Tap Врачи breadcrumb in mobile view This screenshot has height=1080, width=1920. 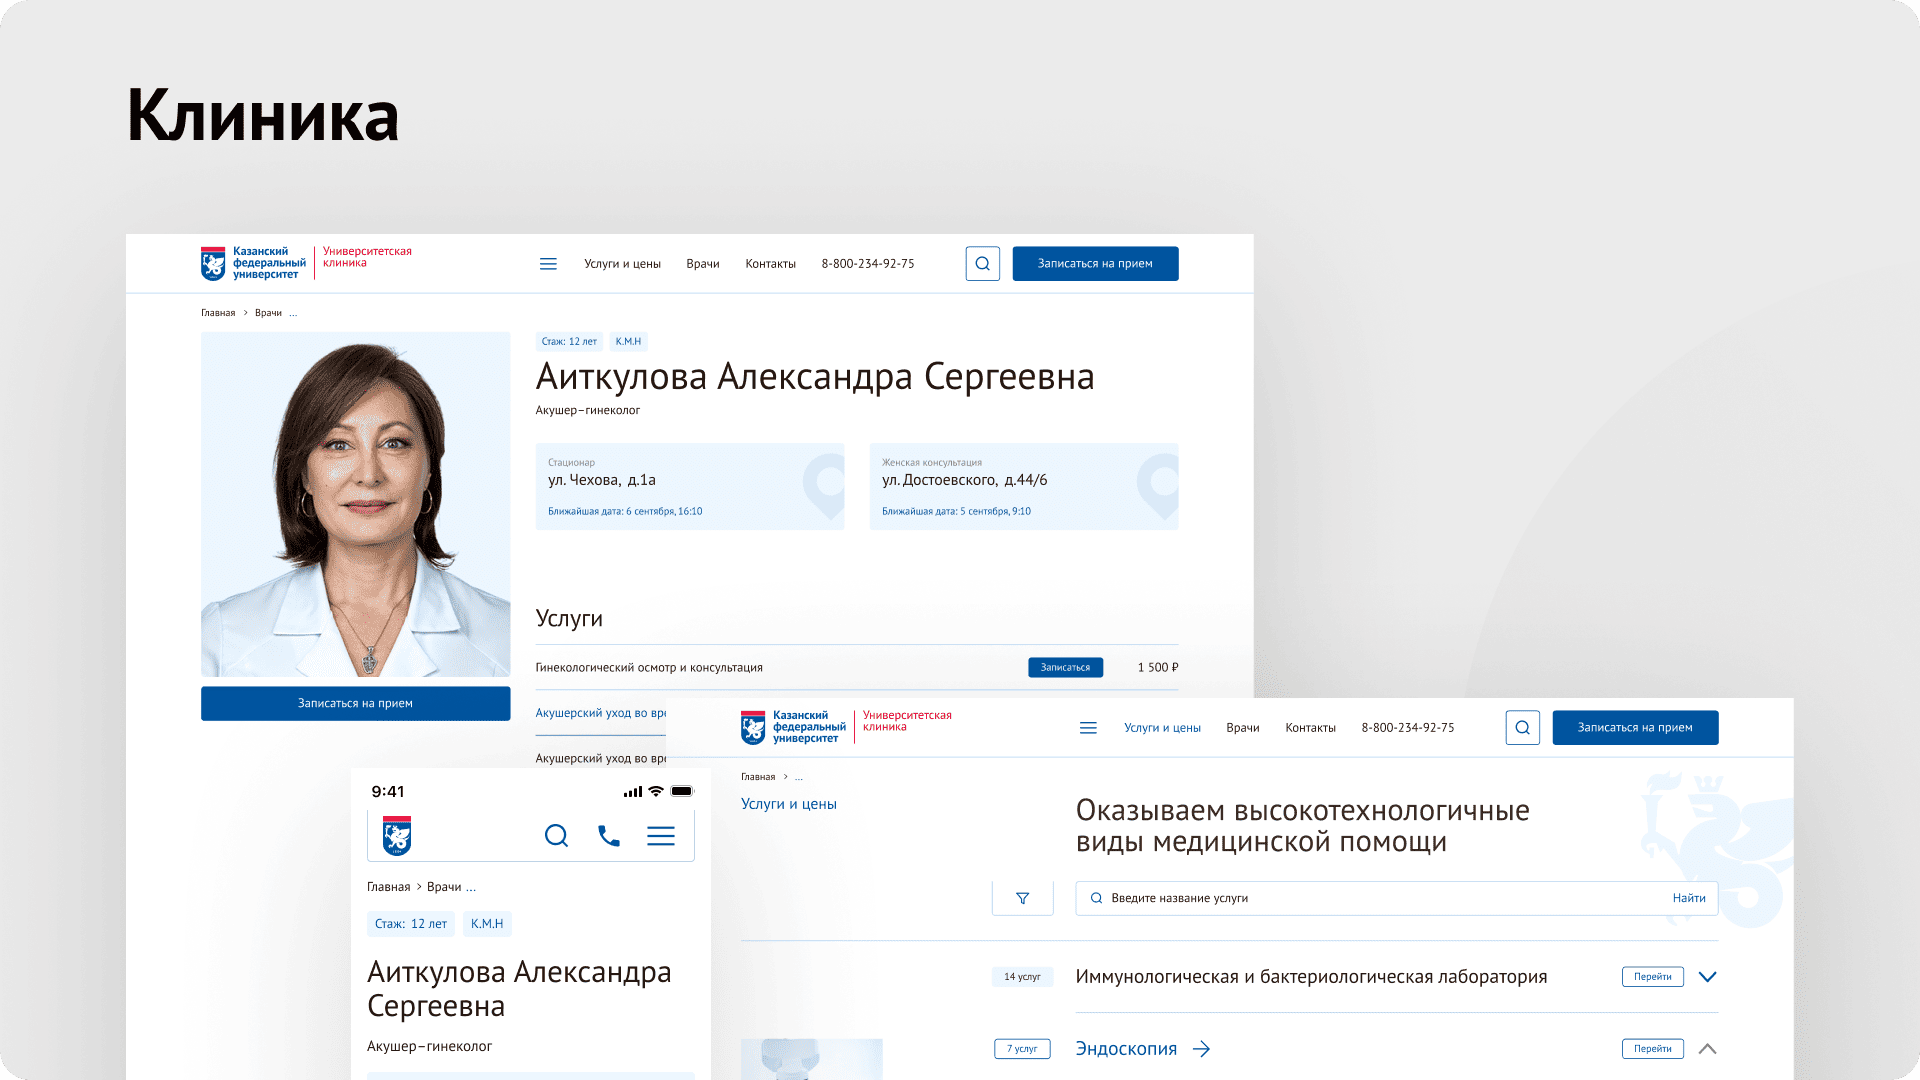[x=444, y=887]
